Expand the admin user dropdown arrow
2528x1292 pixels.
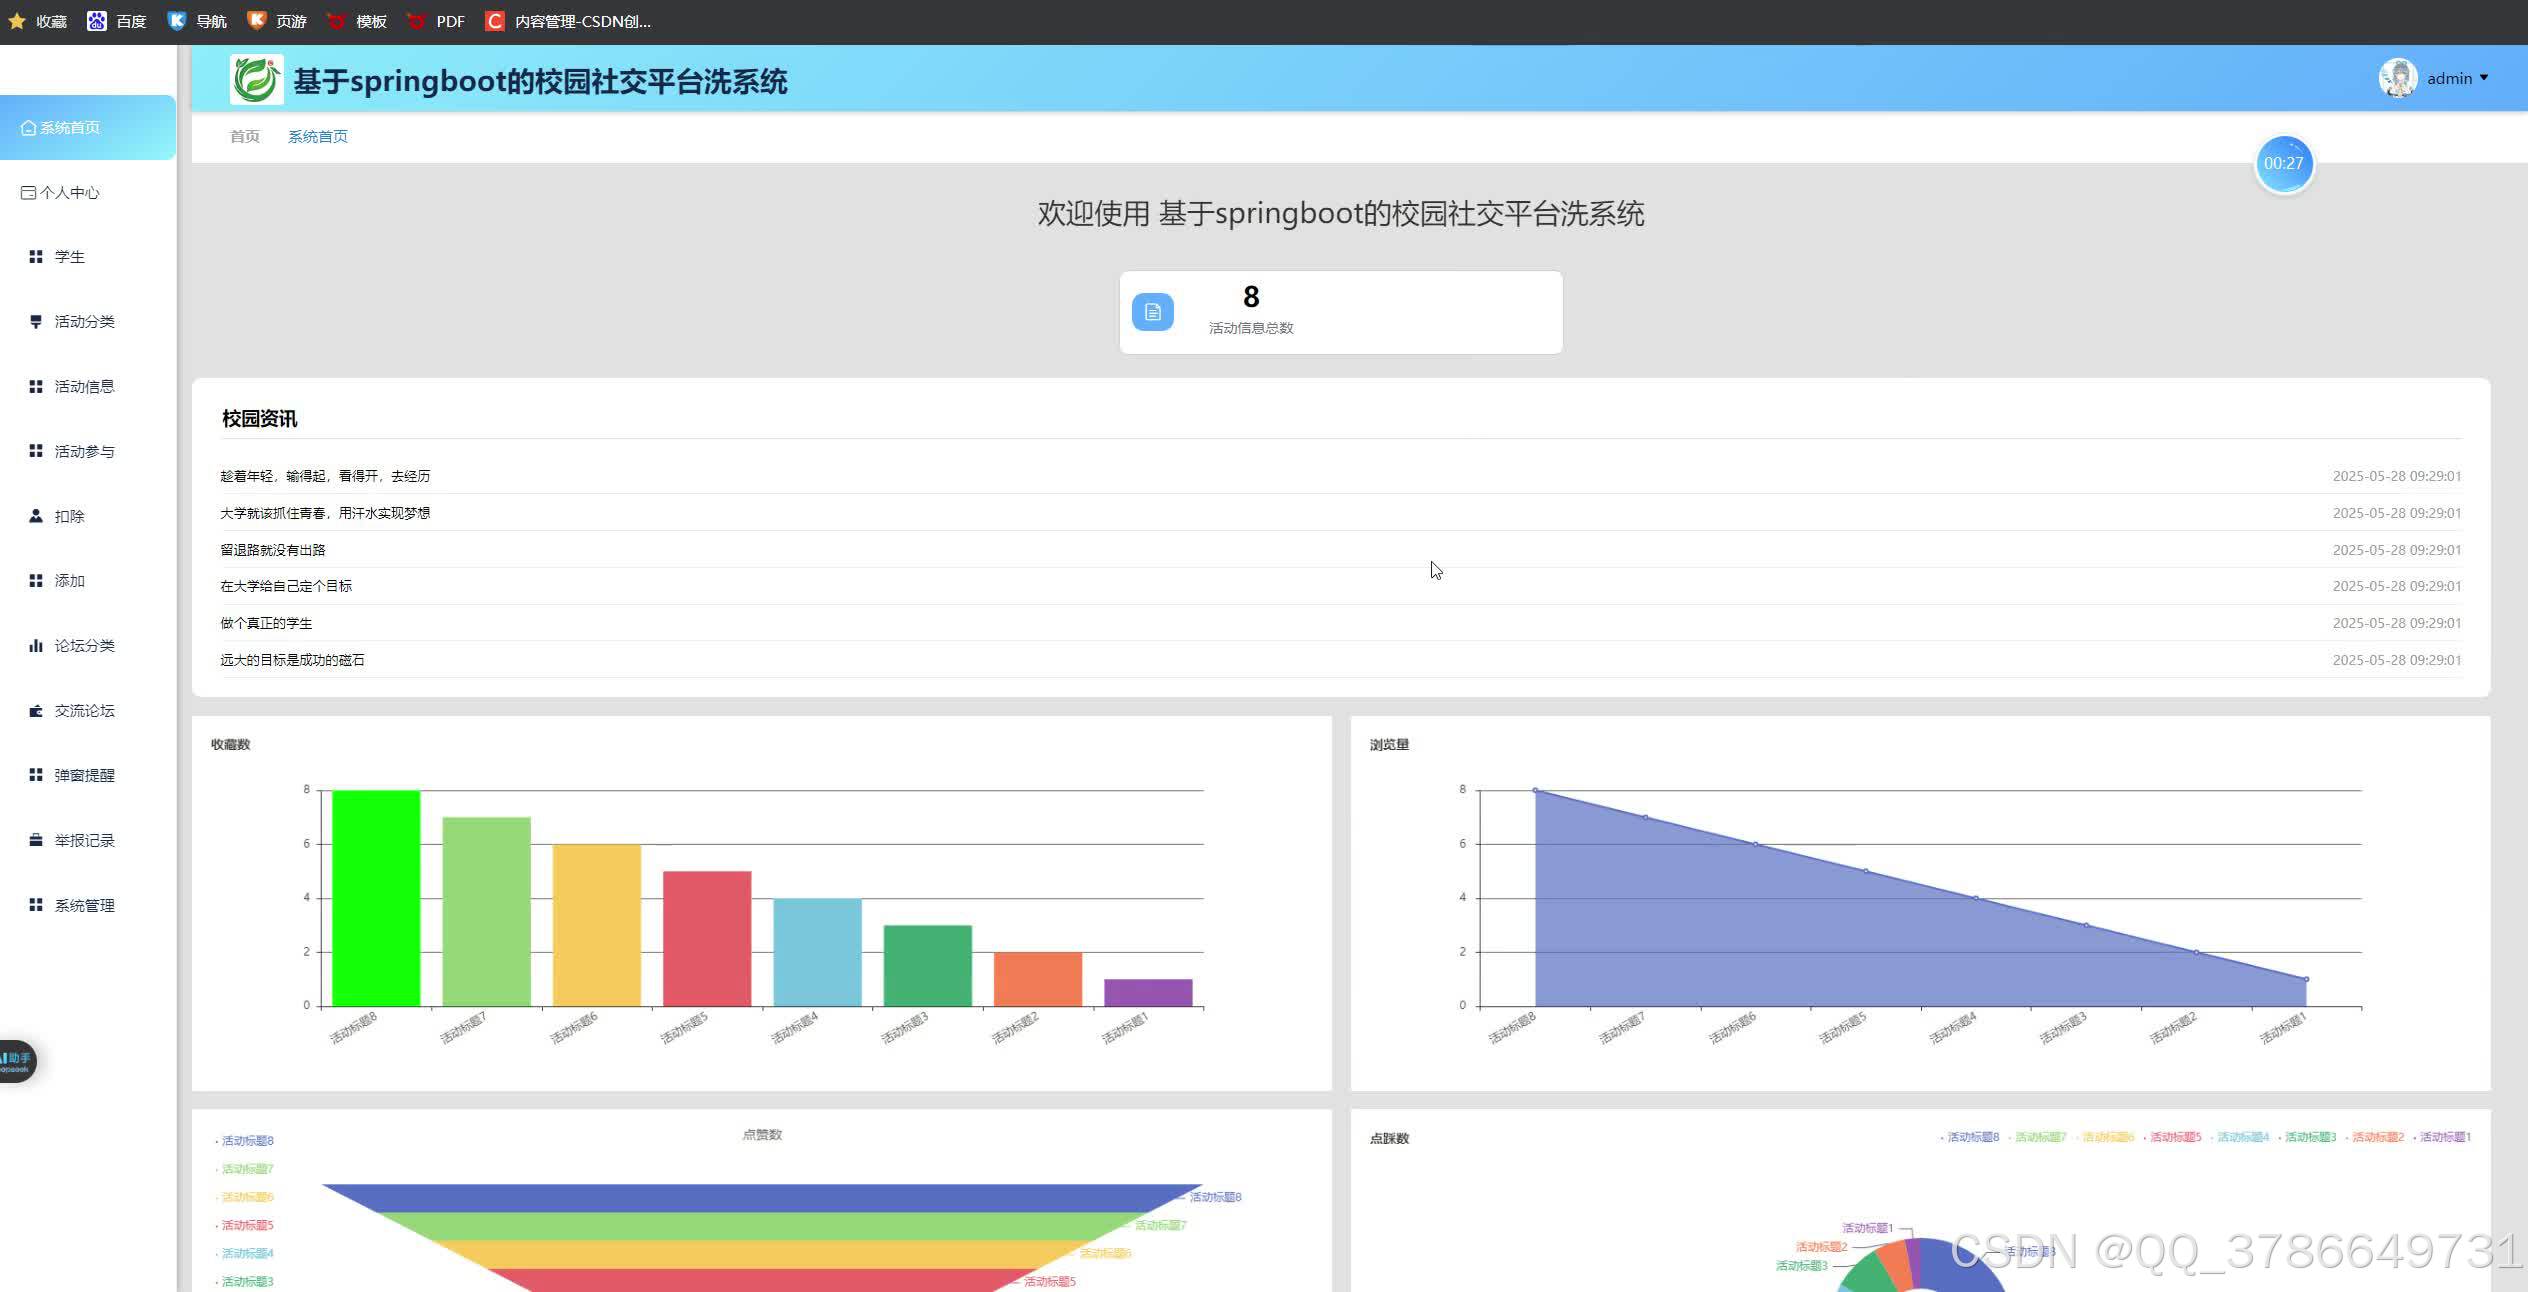(2484, 78)
